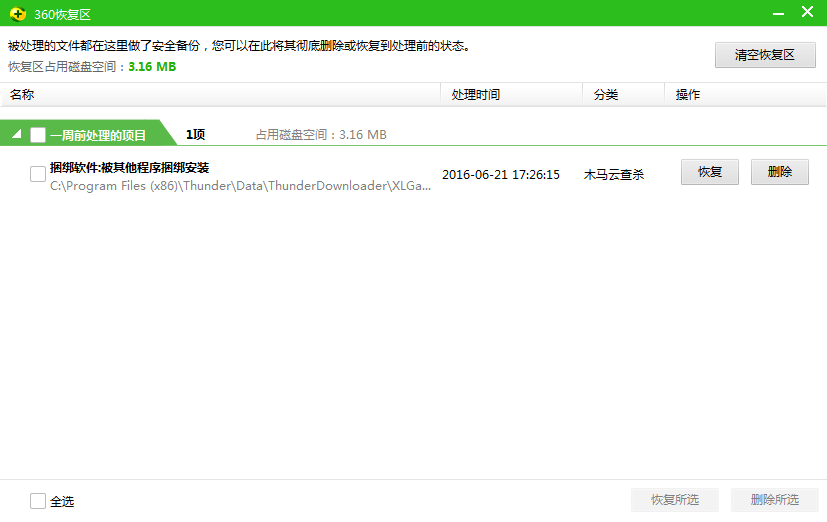Click the 清空恢复区 button
827x522 pixels.
[765, 55]
